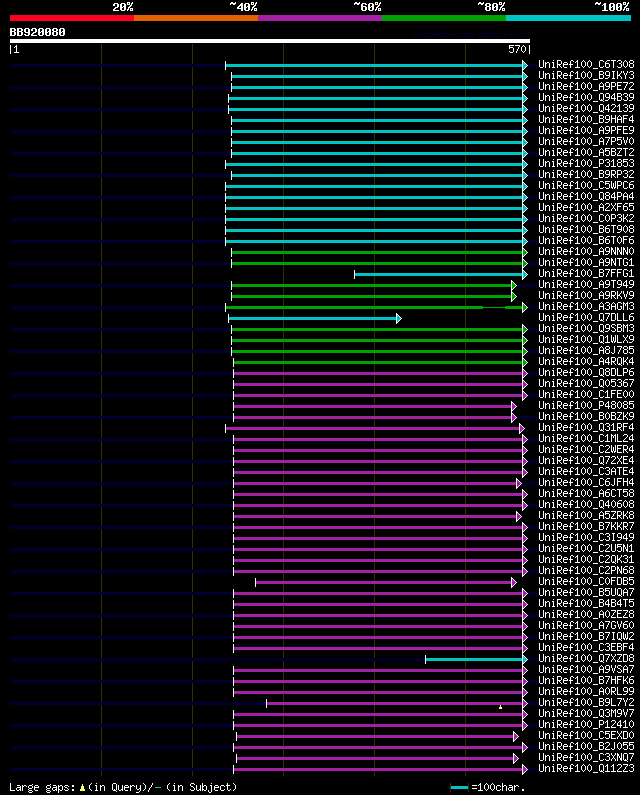
Task: Select the UniRef100_Q7XZD8 label
Action: [x=586, y=659]
